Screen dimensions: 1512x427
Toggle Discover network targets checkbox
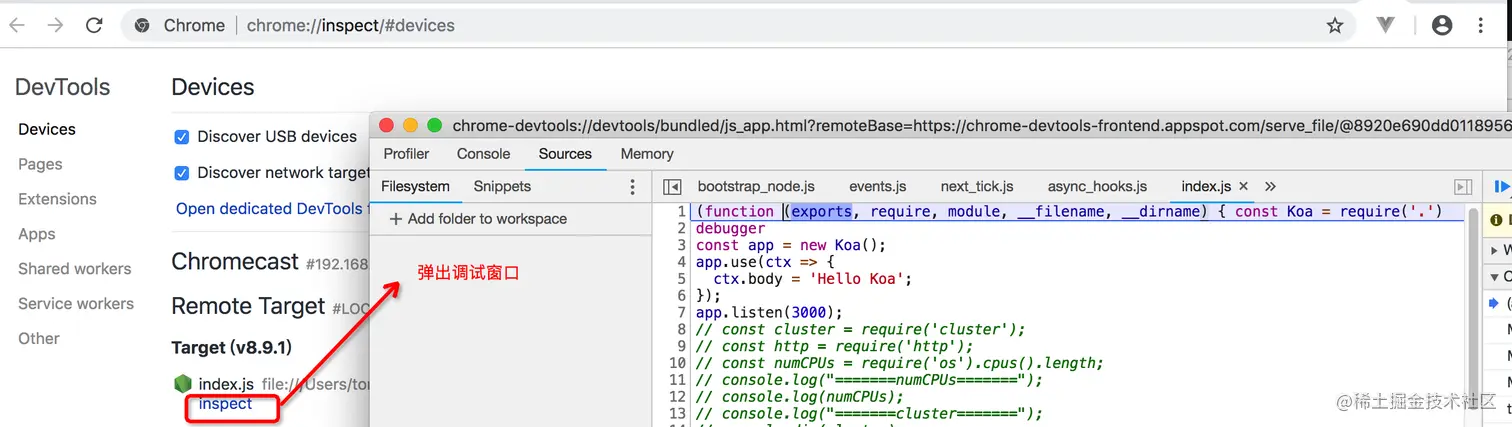(x=182, y=173)
